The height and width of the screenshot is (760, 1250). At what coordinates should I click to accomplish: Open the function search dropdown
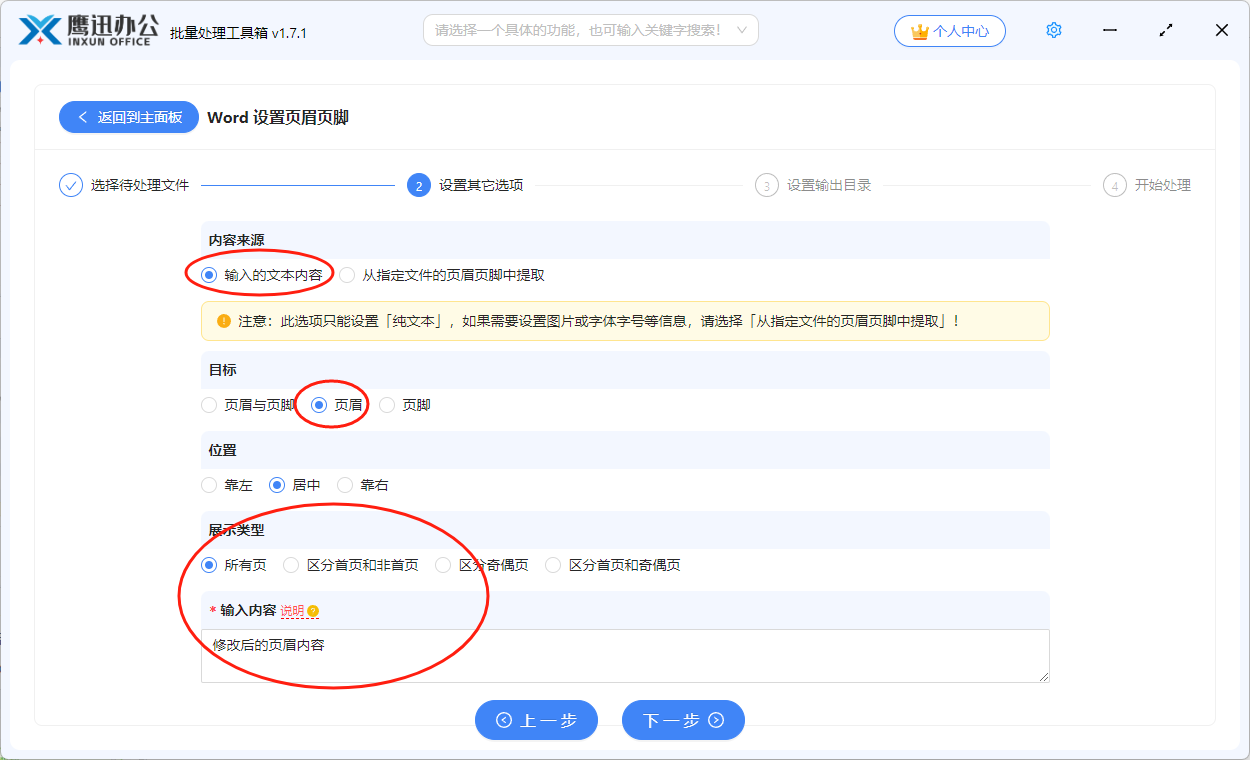(x=590, y=30)
